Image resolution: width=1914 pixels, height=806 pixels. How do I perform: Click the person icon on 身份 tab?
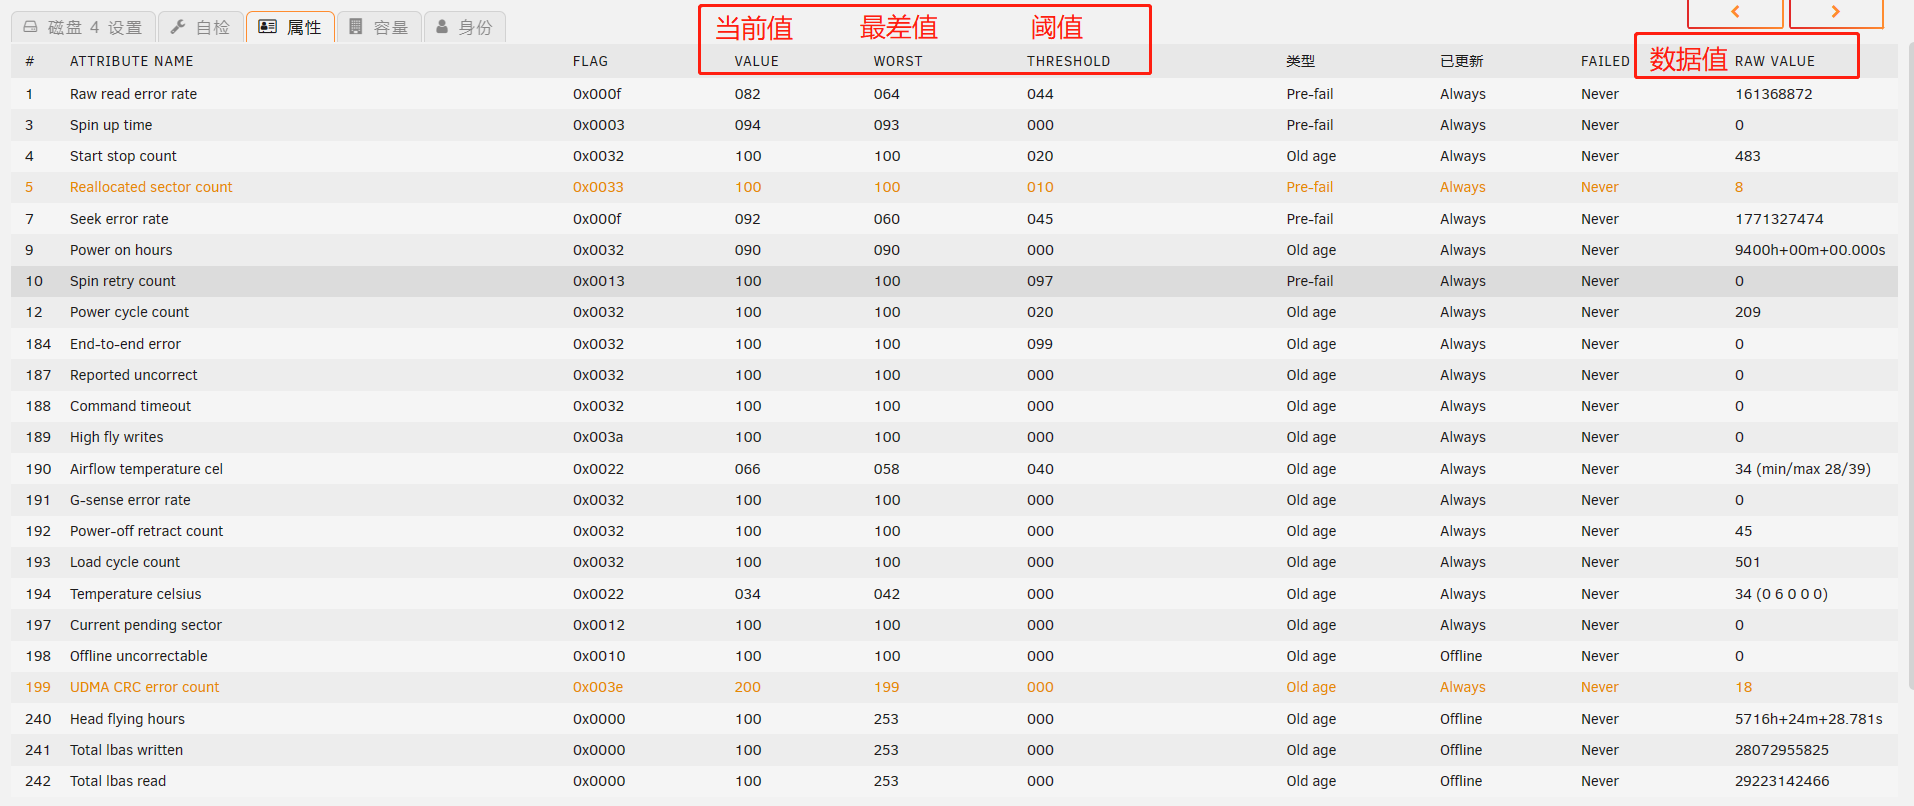click(x=442, y=27)
